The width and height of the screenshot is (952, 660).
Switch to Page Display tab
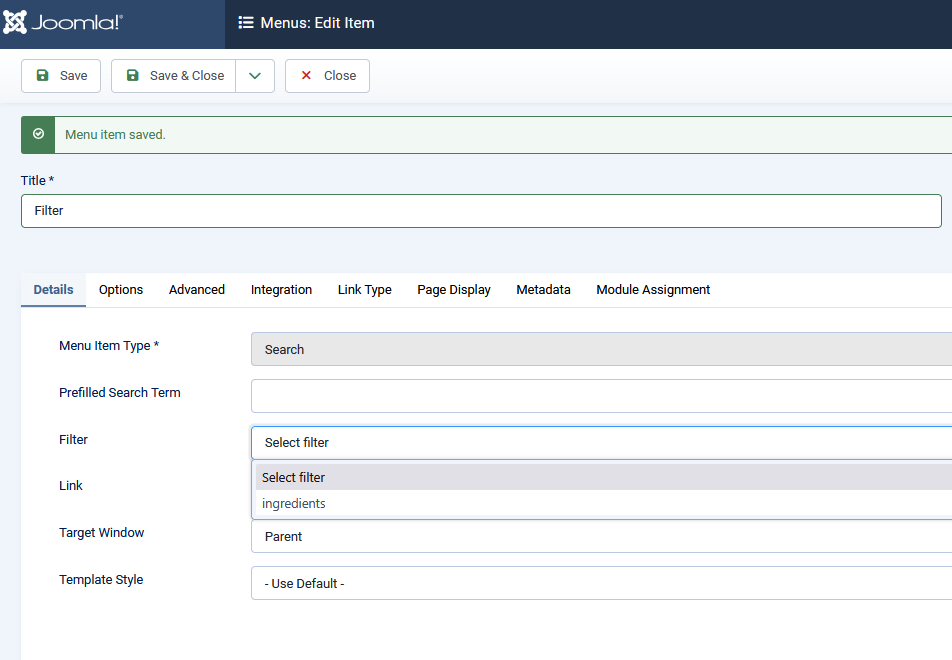(x=454, y=290)
